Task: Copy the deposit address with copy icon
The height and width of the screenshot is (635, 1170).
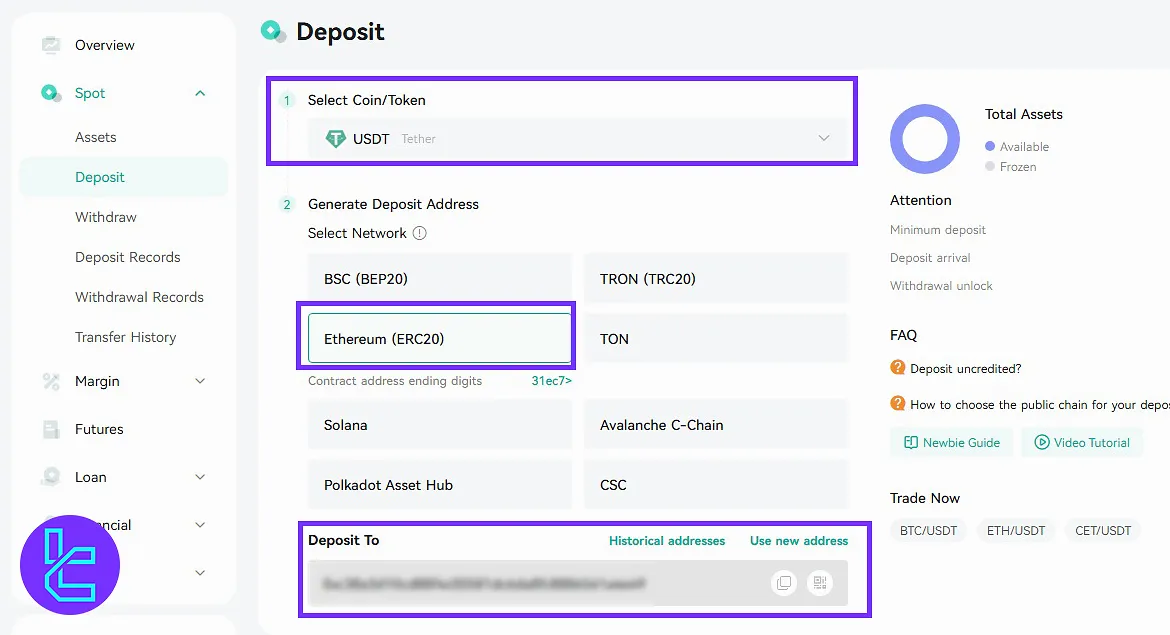Action: point(783,583)
